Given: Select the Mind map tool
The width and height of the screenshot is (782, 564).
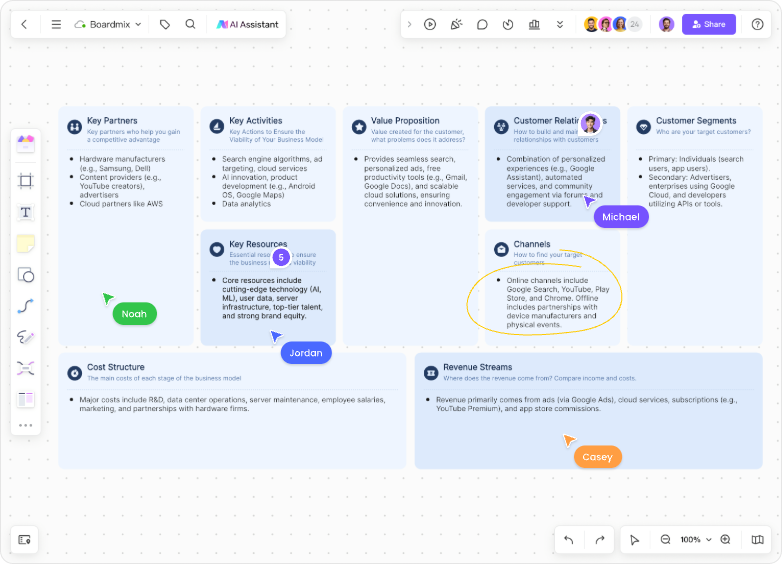Looking at the screenshot, I should point(25,368).
